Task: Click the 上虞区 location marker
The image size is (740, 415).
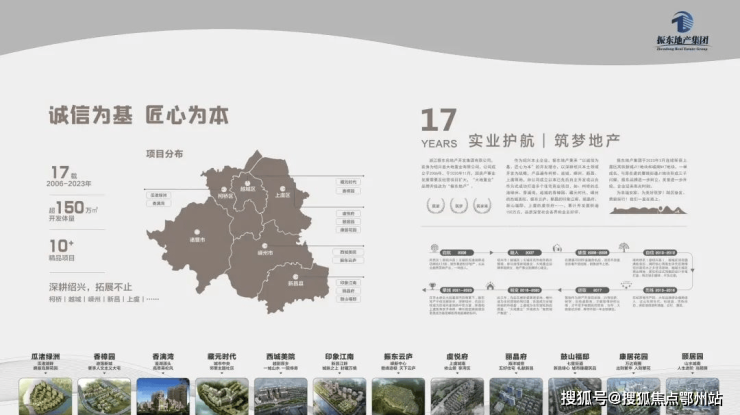Action: pyautogui.click(x=282, y=190)
